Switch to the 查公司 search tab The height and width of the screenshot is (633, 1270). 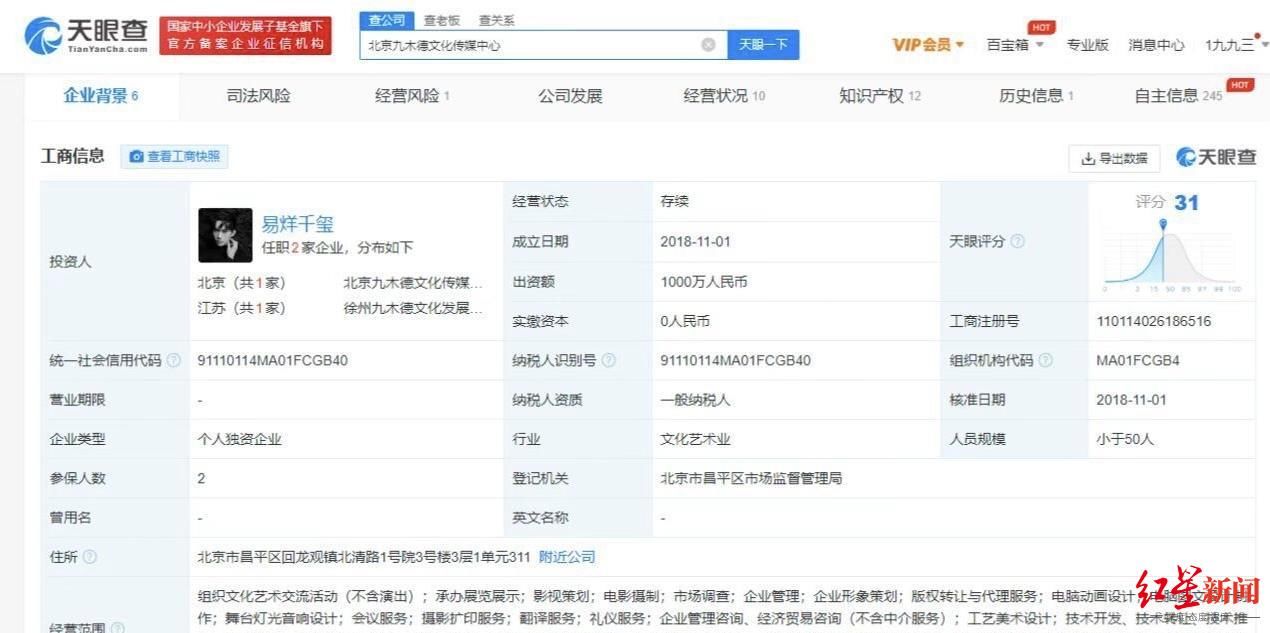pyautogui.click(x=387, y=20)
